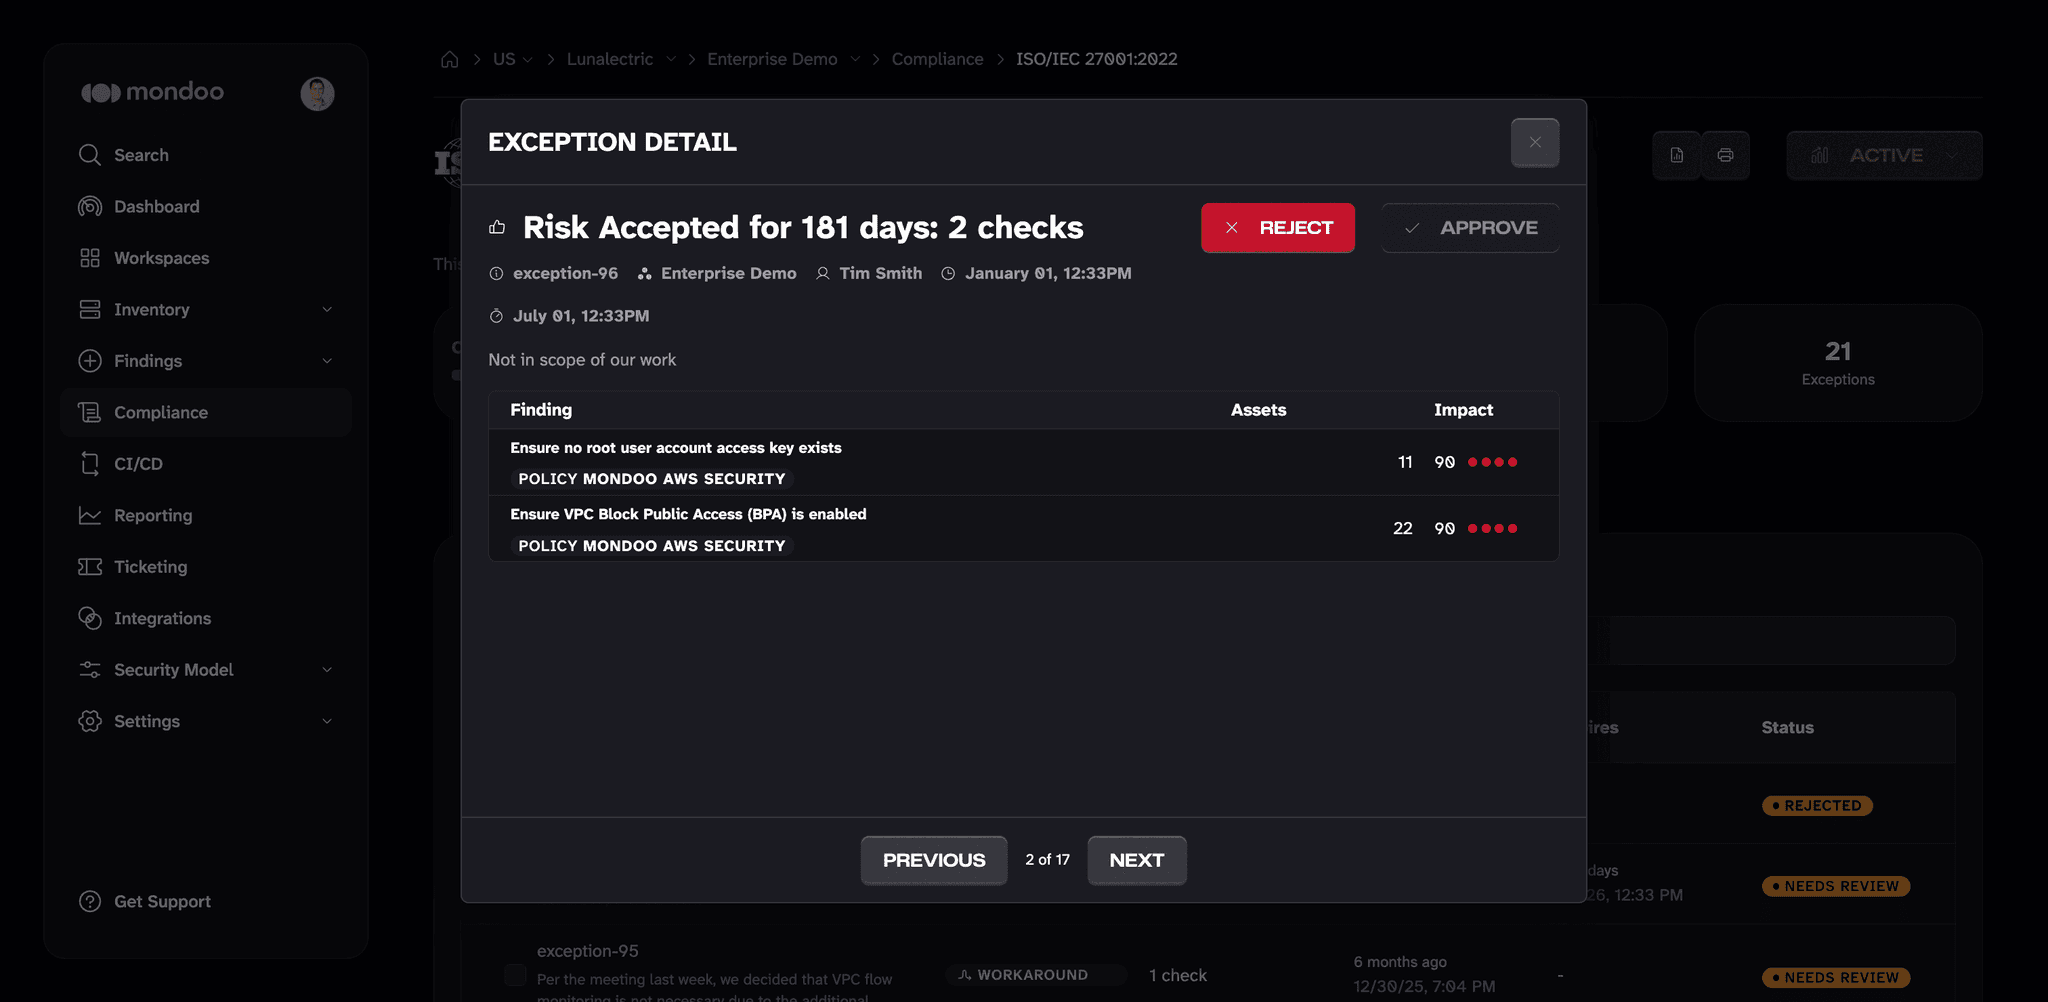Open Workspaces in the sidebar

(206, 258)
